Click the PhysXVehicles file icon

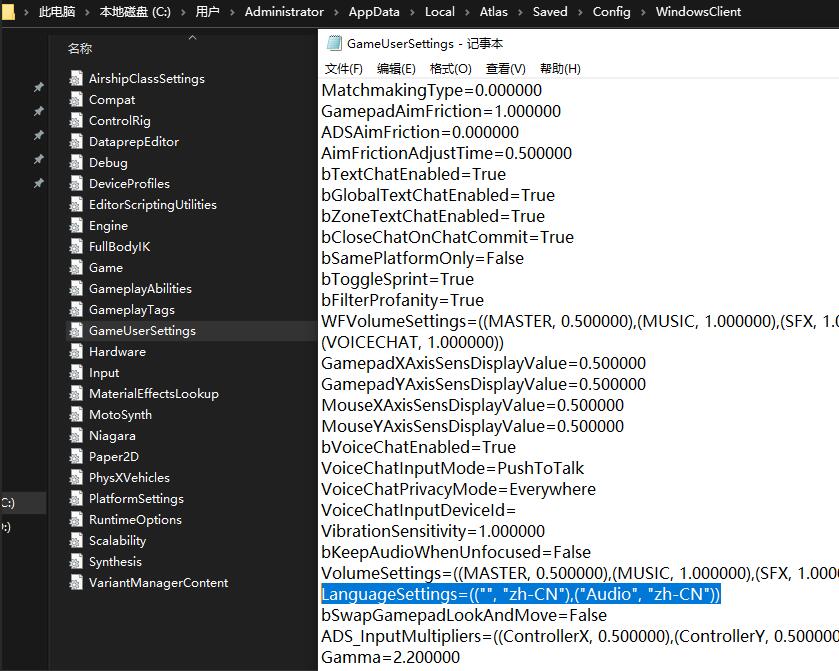click(x=76, y=477)
